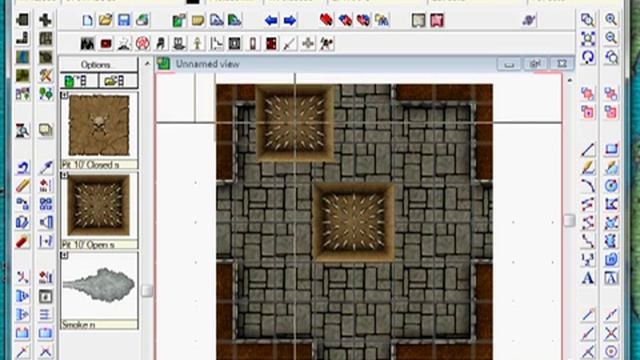The width and height of the screenshot is (640, 360).
Task: Select the red circular symbol catalog icon
Action: tap(142, 43)
